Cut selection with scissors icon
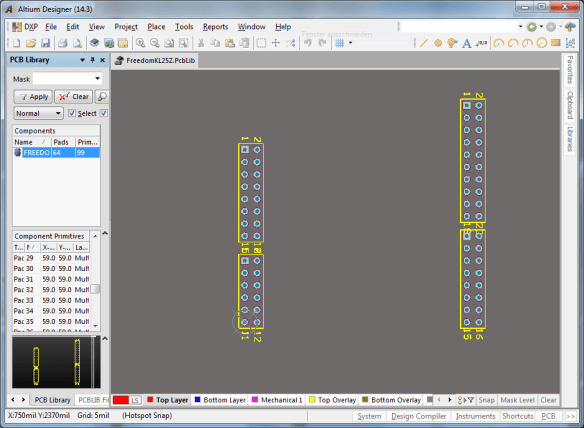The width and height of the screenshot is (584, 428). [201, 43]
